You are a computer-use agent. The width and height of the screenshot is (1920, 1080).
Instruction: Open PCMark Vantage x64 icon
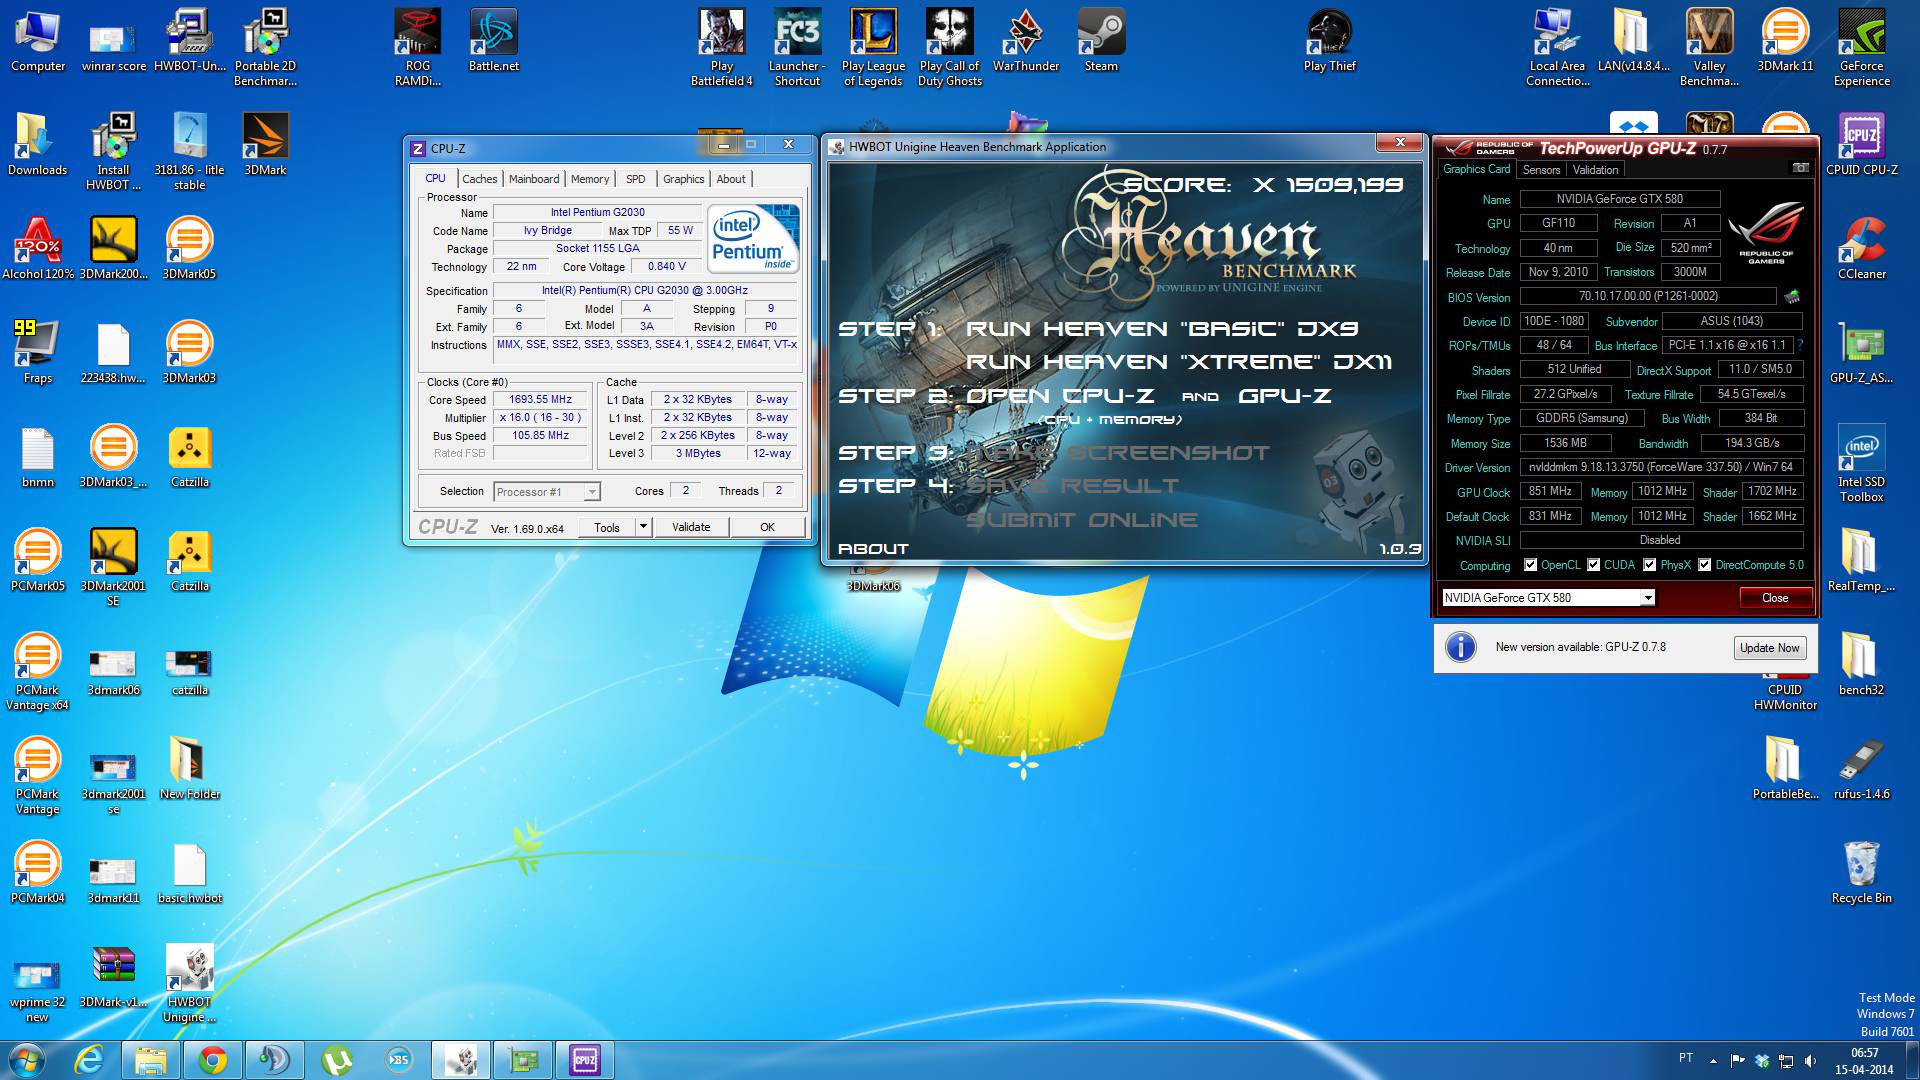point(37,670)
